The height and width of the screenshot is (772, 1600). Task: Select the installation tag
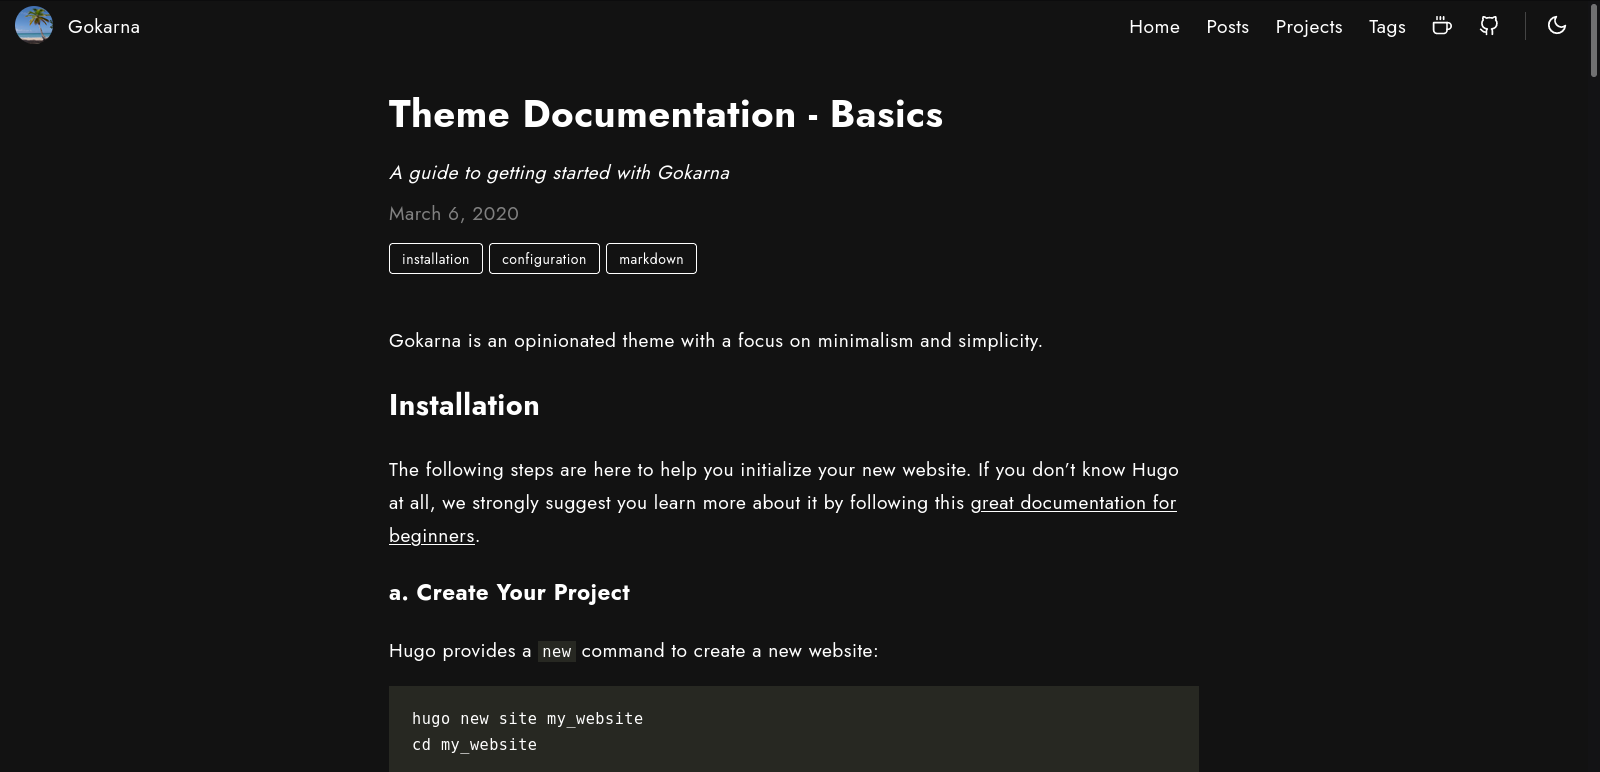click(x=435, y=259)
